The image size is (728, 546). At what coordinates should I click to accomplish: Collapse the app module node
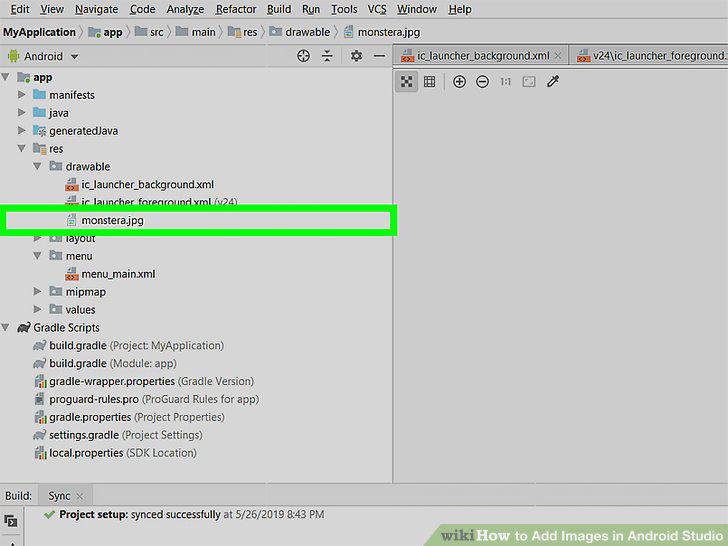click(x=6, y=77)
